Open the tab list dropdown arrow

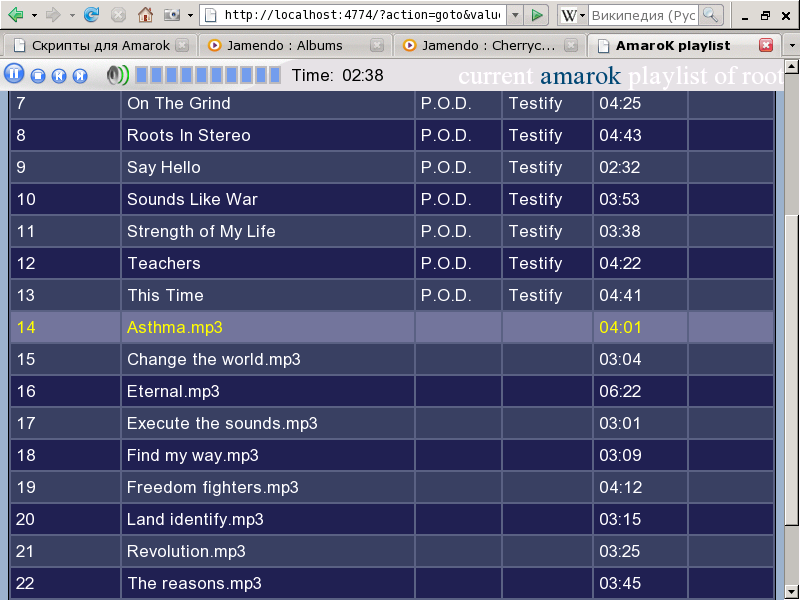tap(792, 45)
